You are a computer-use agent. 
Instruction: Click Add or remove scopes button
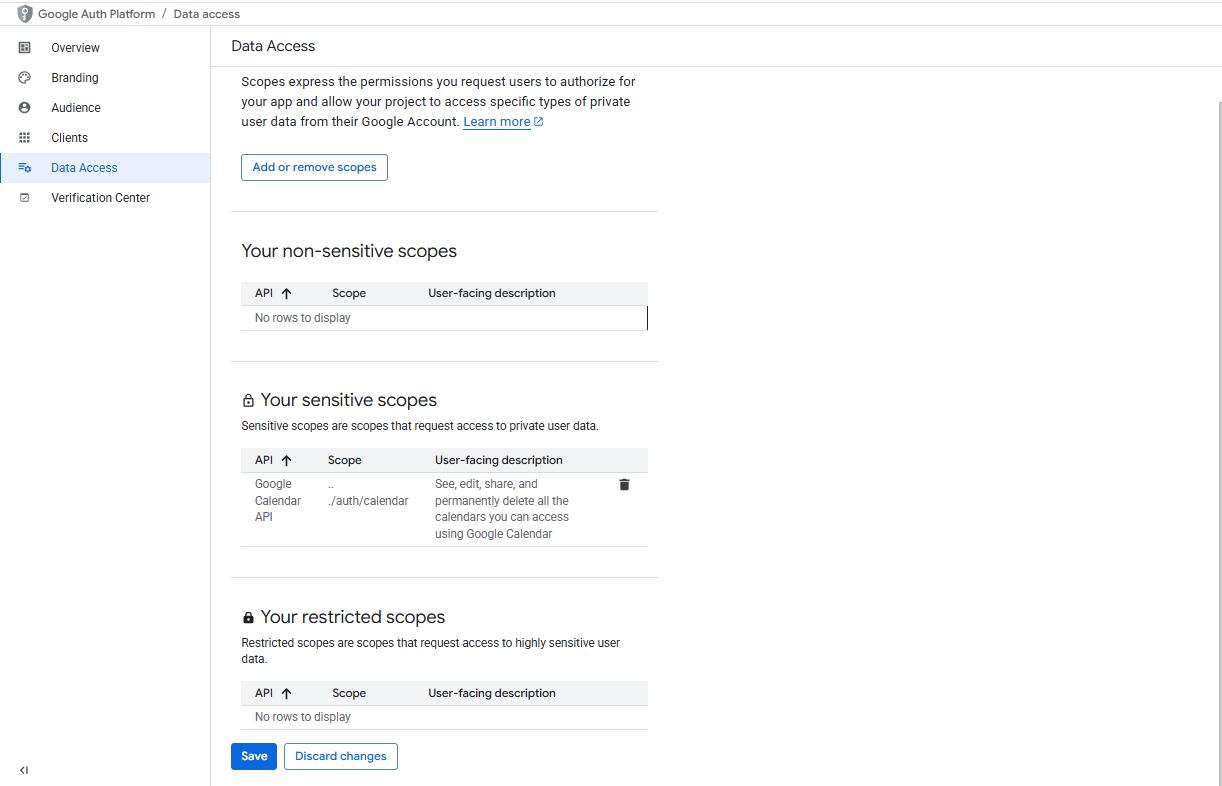pyautogui.click(x=314, y=168)
